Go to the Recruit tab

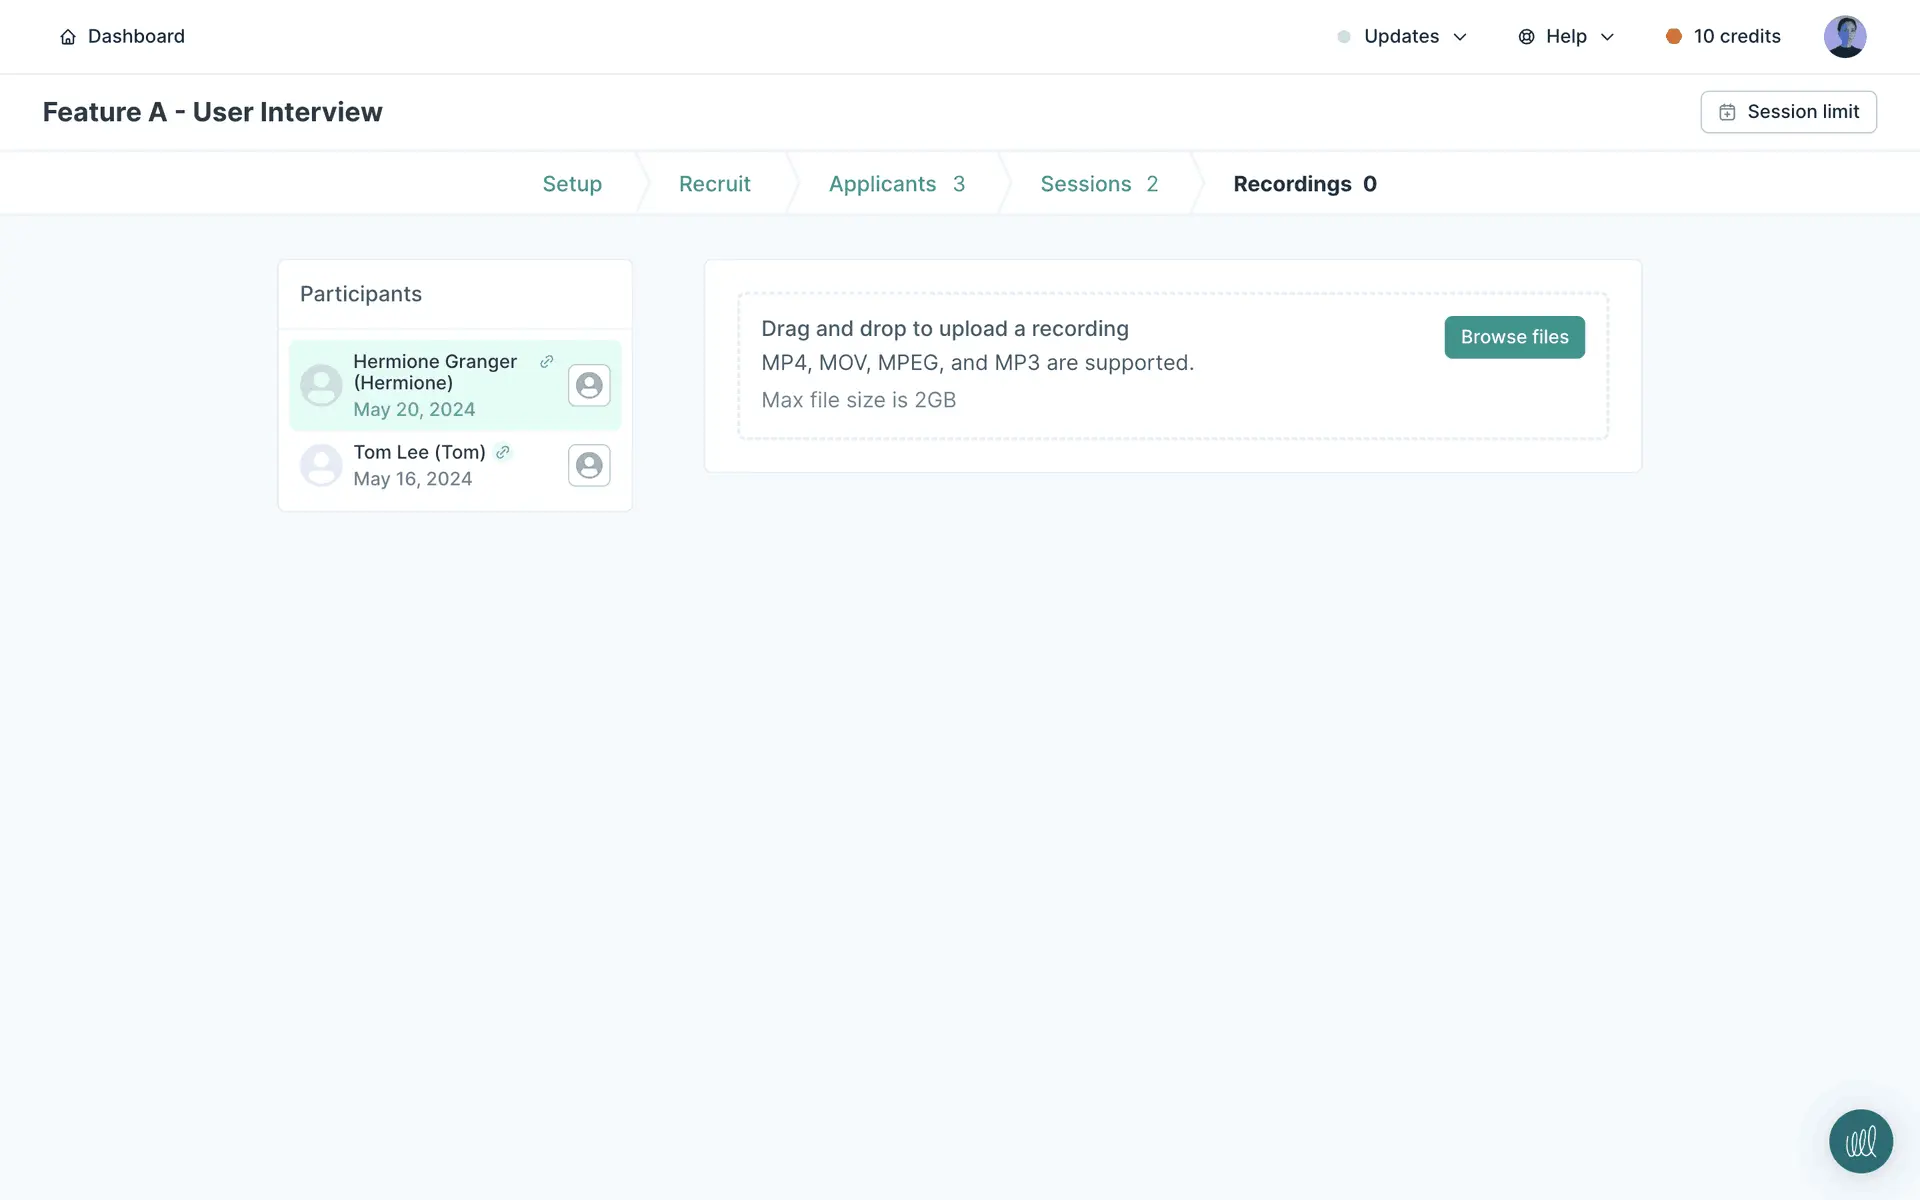pyautogui.click(x=714, y=184)
